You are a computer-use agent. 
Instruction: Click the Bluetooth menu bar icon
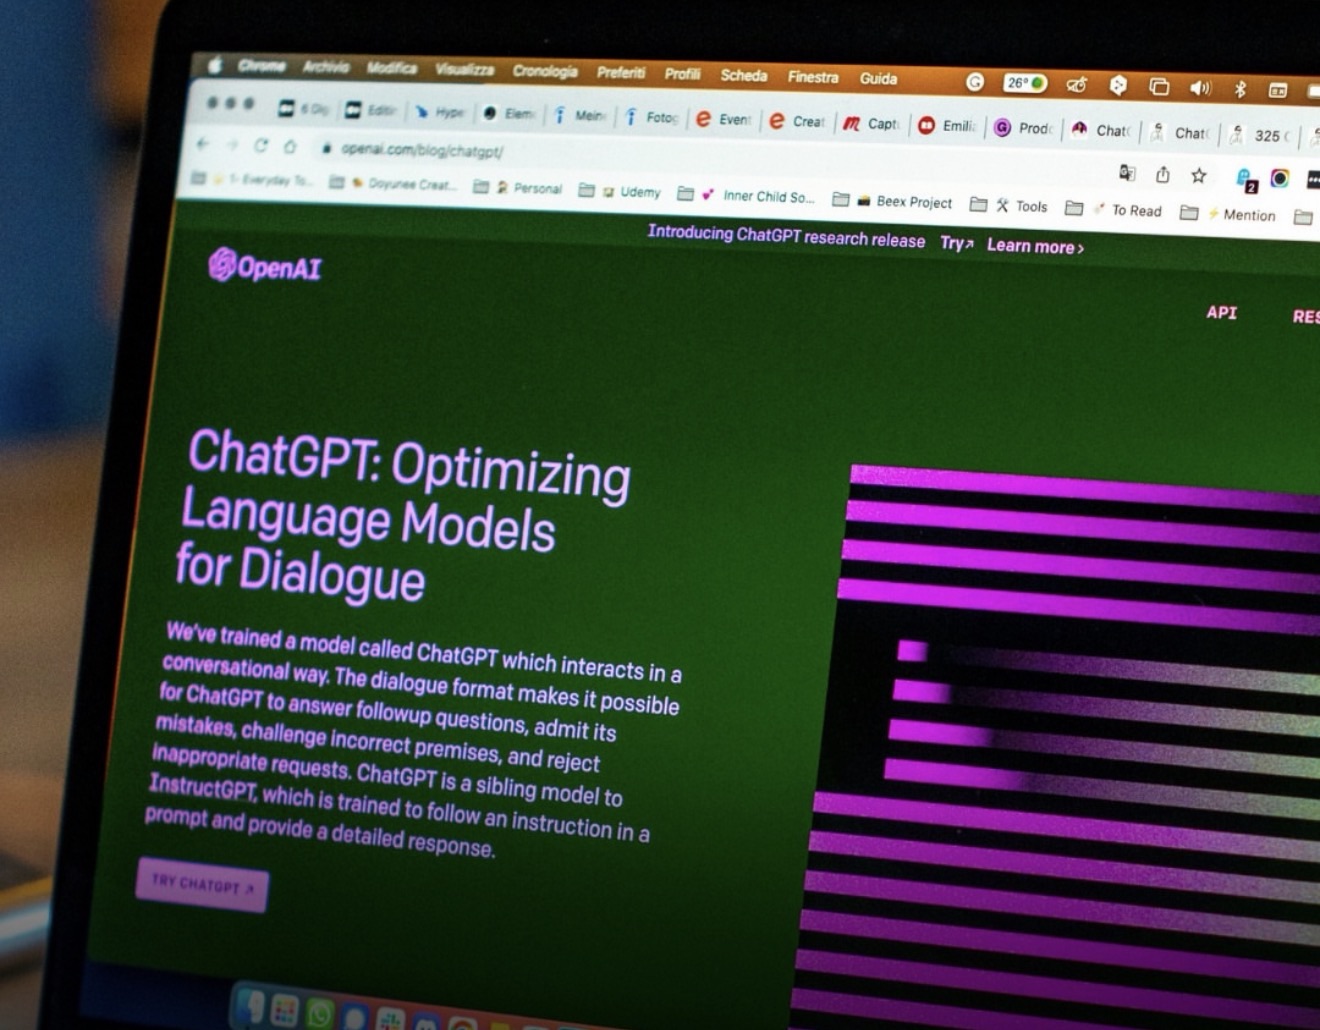(x=1240, y=89)
